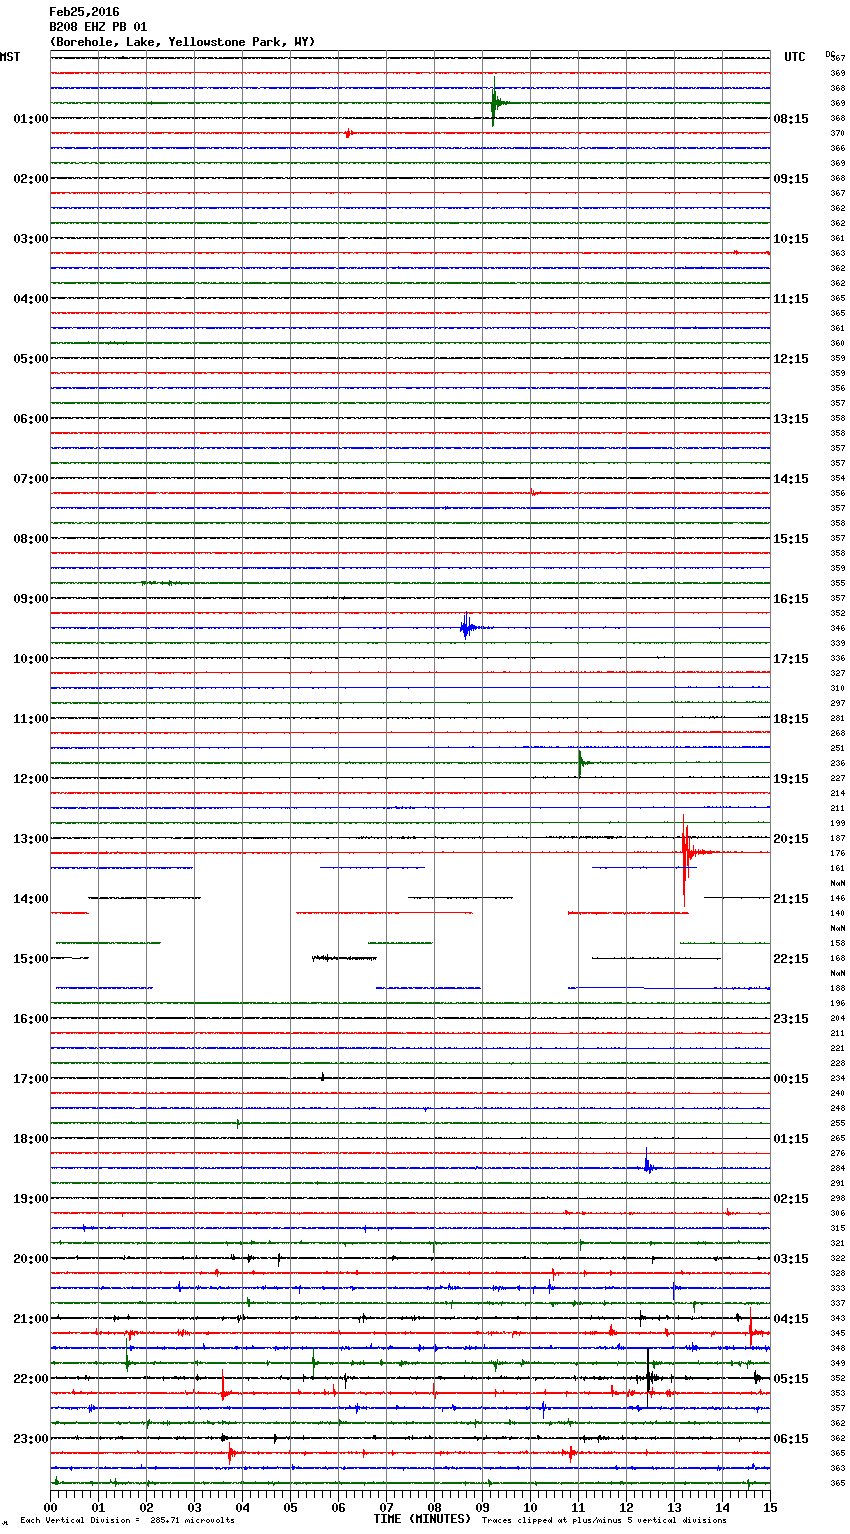The width and height of the screenshot is (850, 1534).
Task: Click the 00:15 UTC time label
Action: coord(791,1079)
